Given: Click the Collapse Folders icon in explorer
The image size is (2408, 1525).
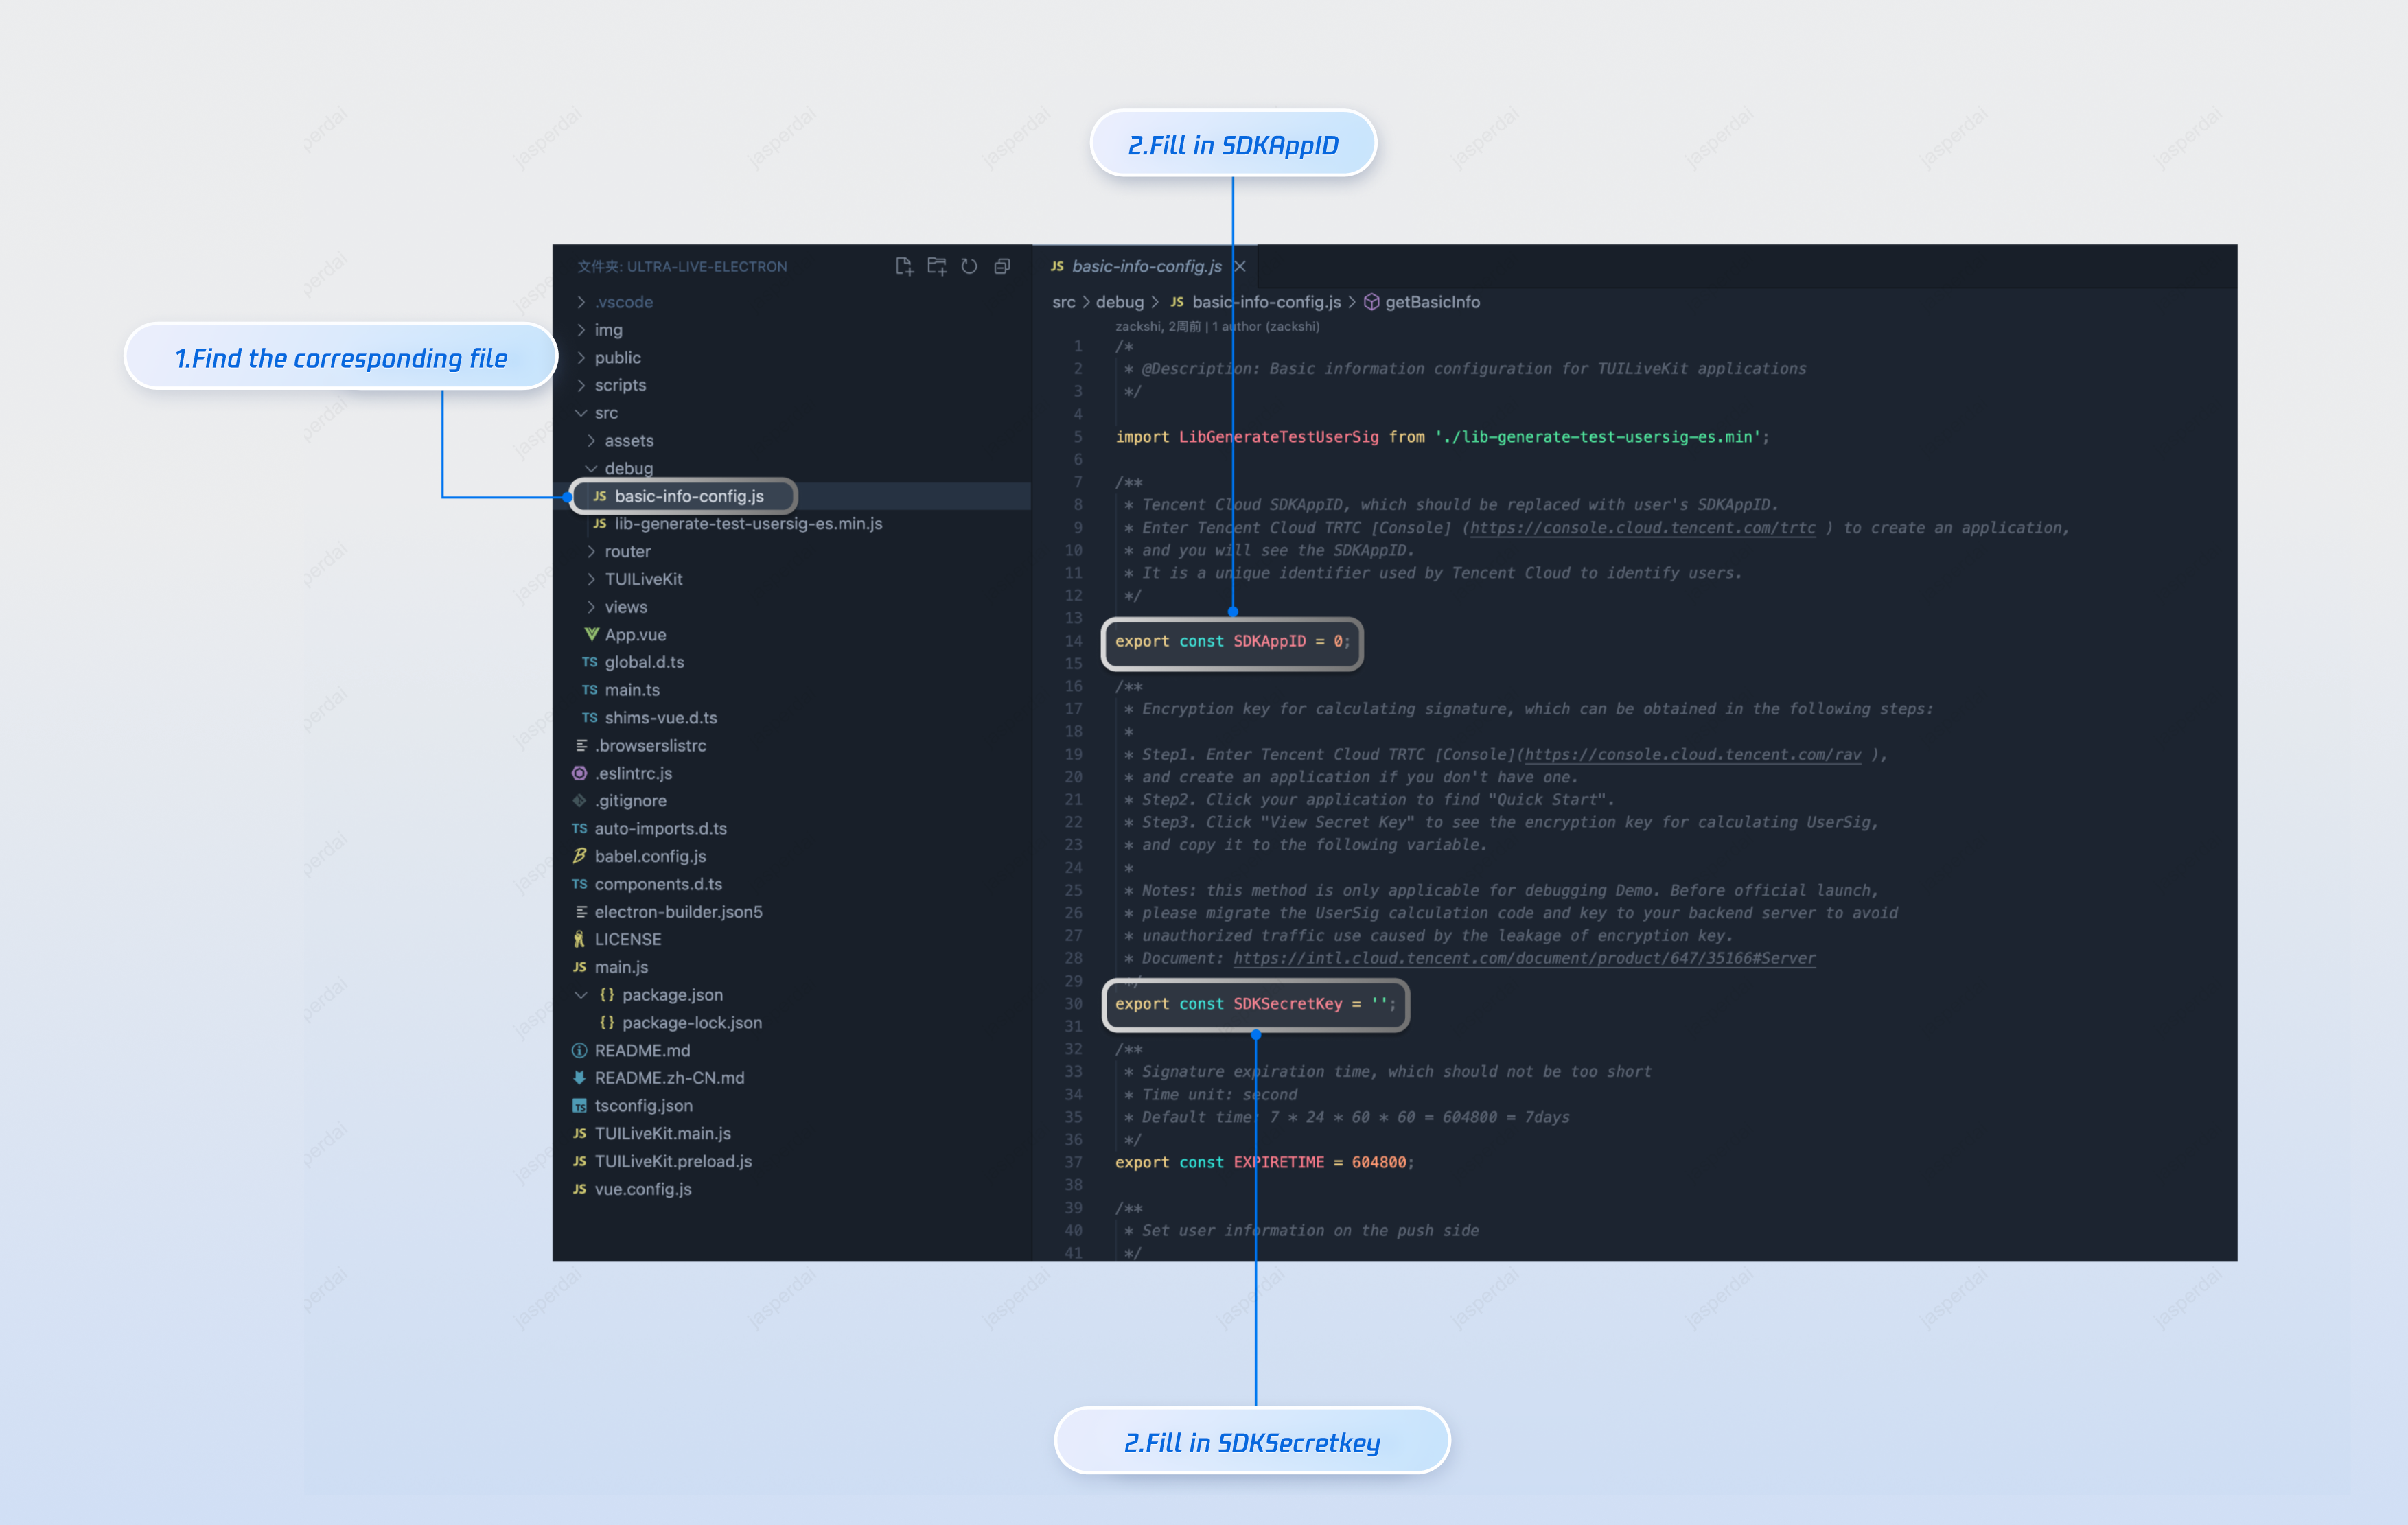Looking at the screenshot, I should pyautogui.click(x=1002, y=266).
